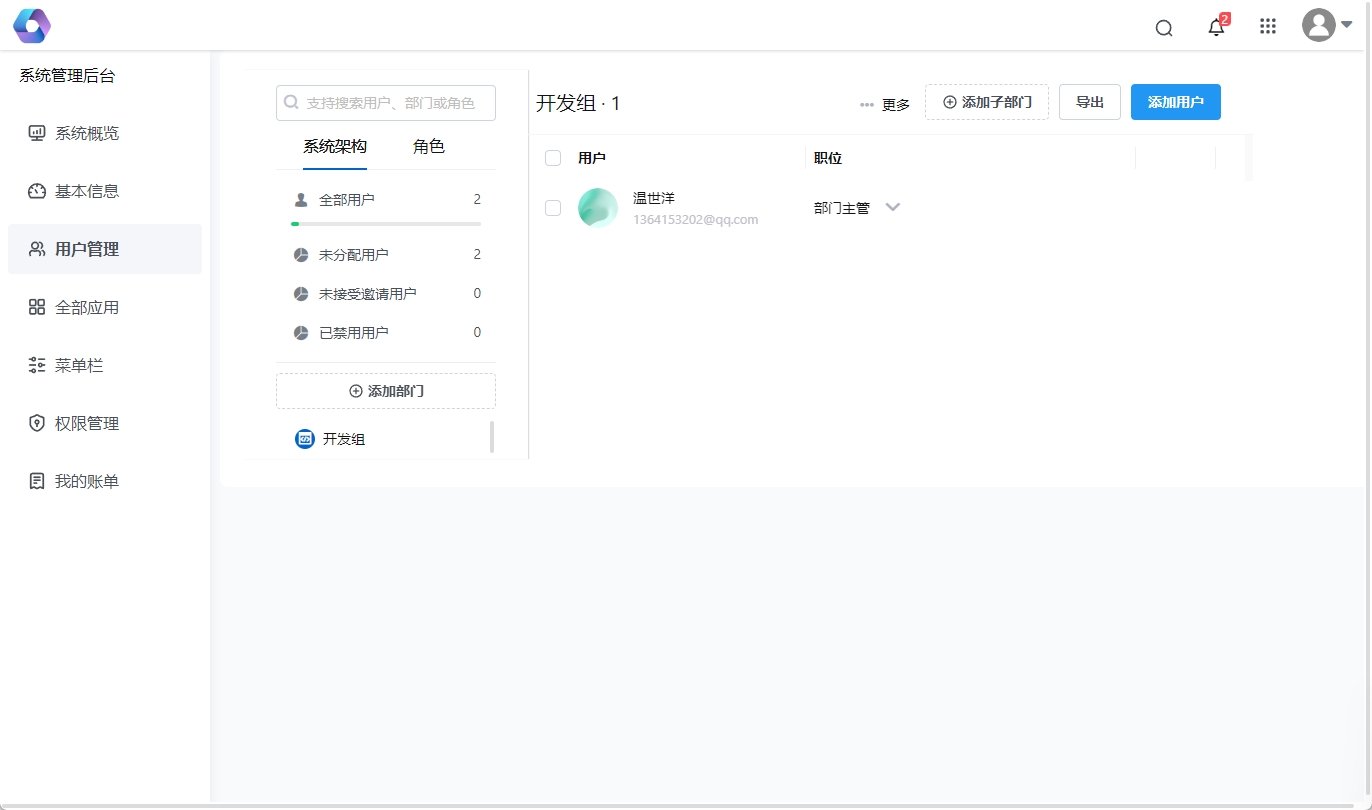Open the apps grid icon in top bar
The height and width of the screenshot is (810, 1372).
[1267, 26]
